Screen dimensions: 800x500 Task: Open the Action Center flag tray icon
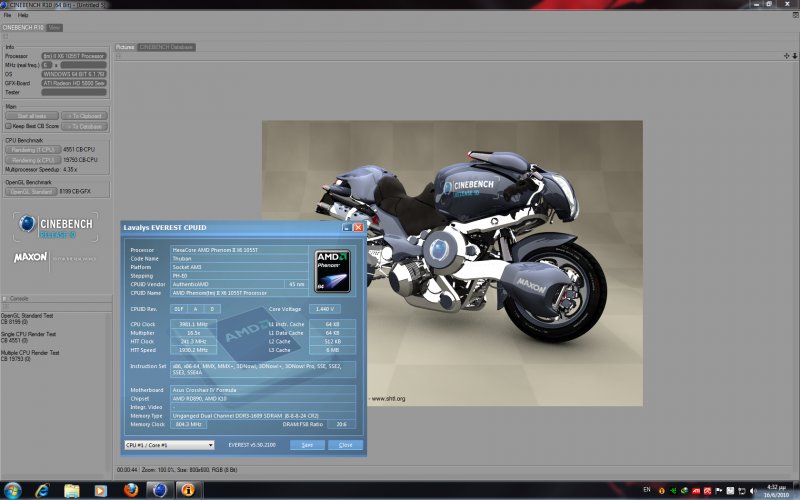point(719,491)
